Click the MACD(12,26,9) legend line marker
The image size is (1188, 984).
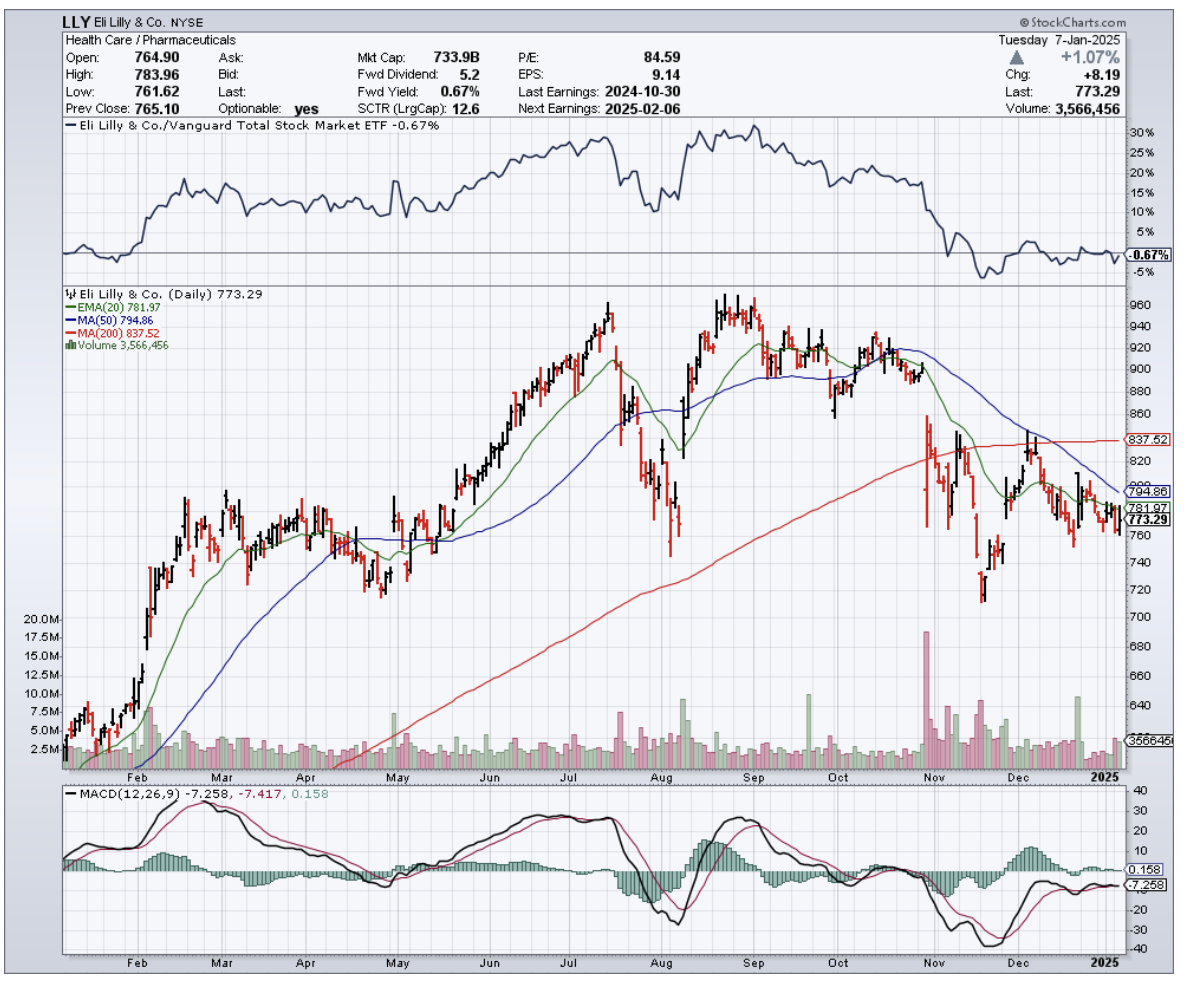click(x=69, y=794)
